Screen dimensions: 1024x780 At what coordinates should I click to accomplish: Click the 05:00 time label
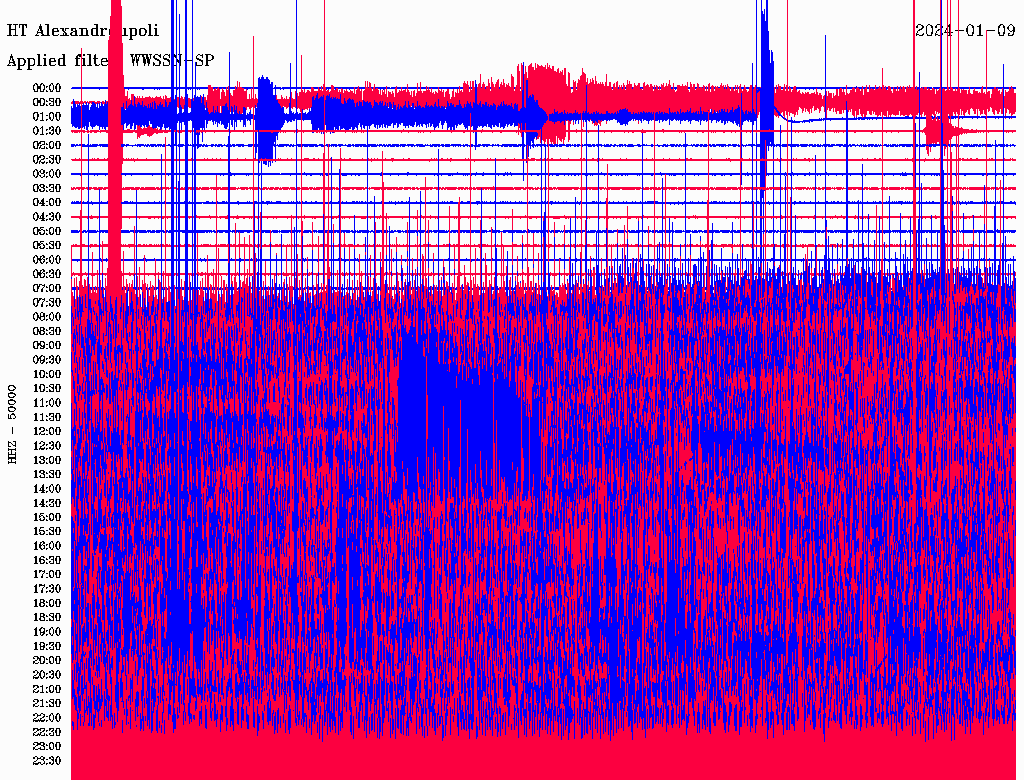[x=47, y=231]
